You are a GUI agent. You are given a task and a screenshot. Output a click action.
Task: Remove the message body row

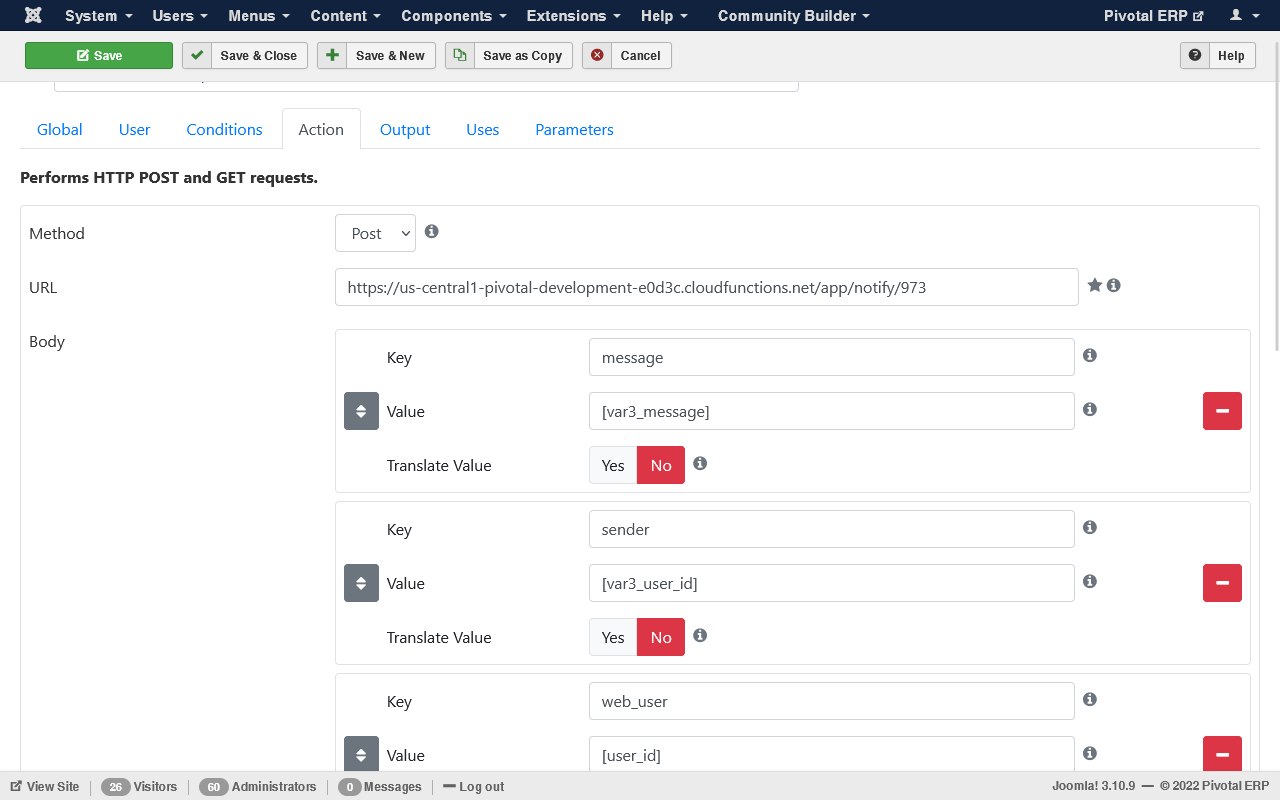pyautogui.click(x=1222, y=411)
